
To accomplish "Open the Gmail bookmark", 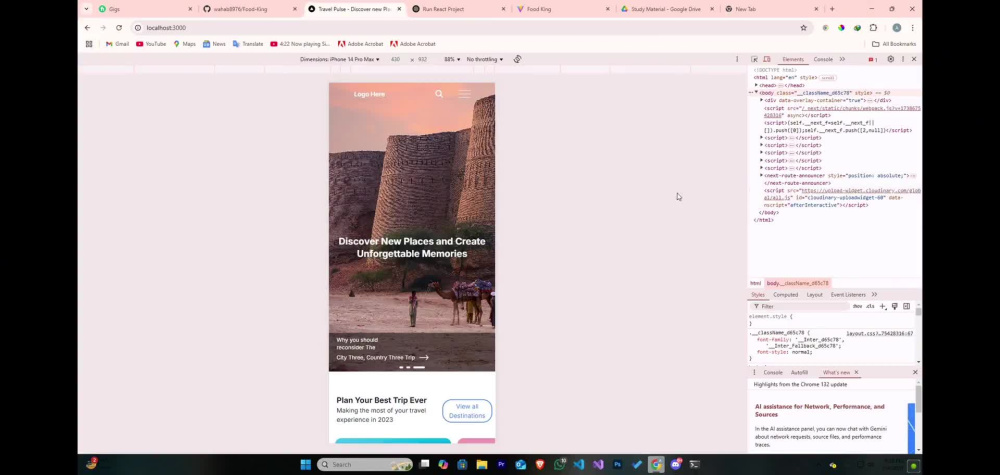I will 117,44.
